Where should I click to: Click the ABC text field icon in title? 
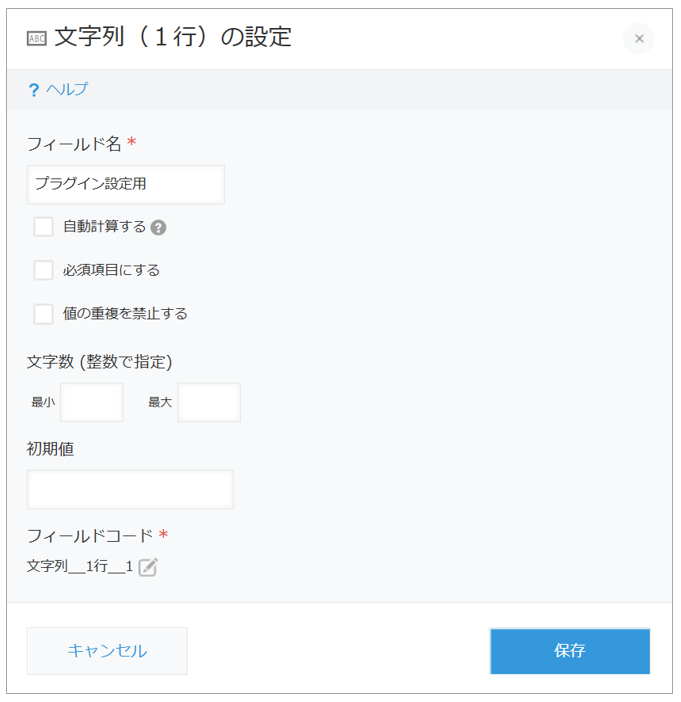pos(37,39)
